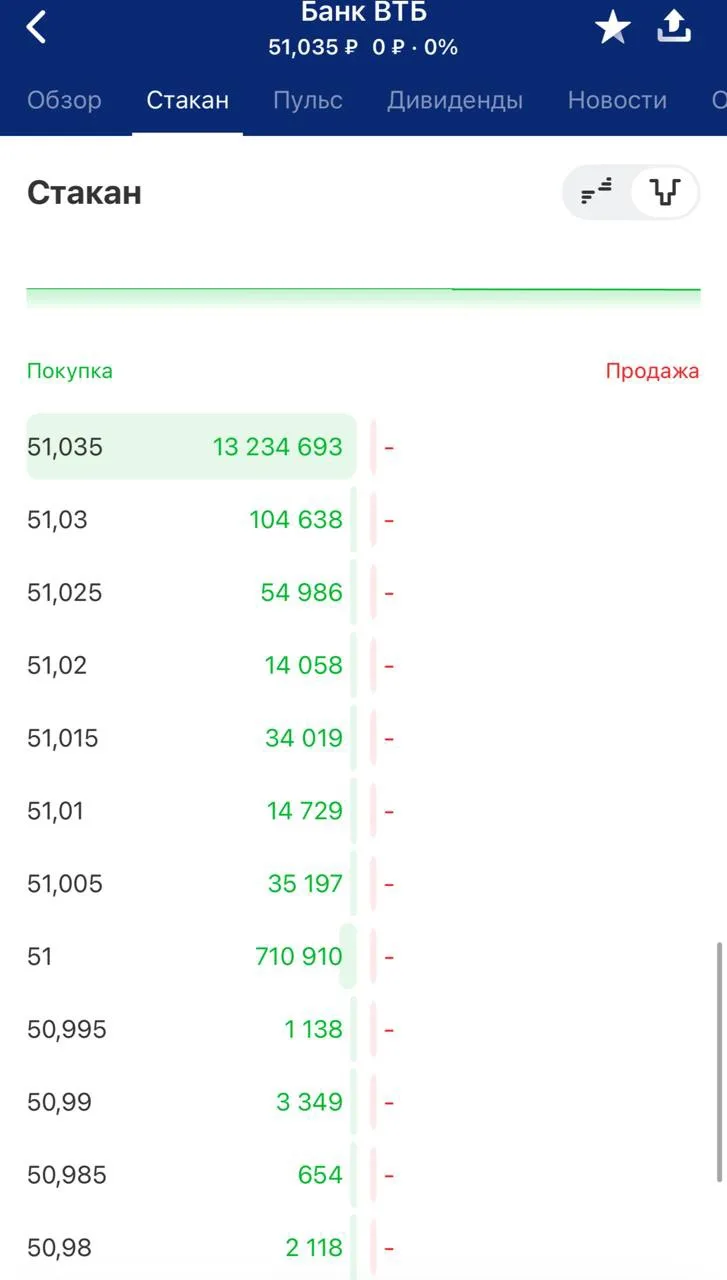The image size is (727, 1280).
Task: Tap the 51,015 bid price
Action: [63, 738]
